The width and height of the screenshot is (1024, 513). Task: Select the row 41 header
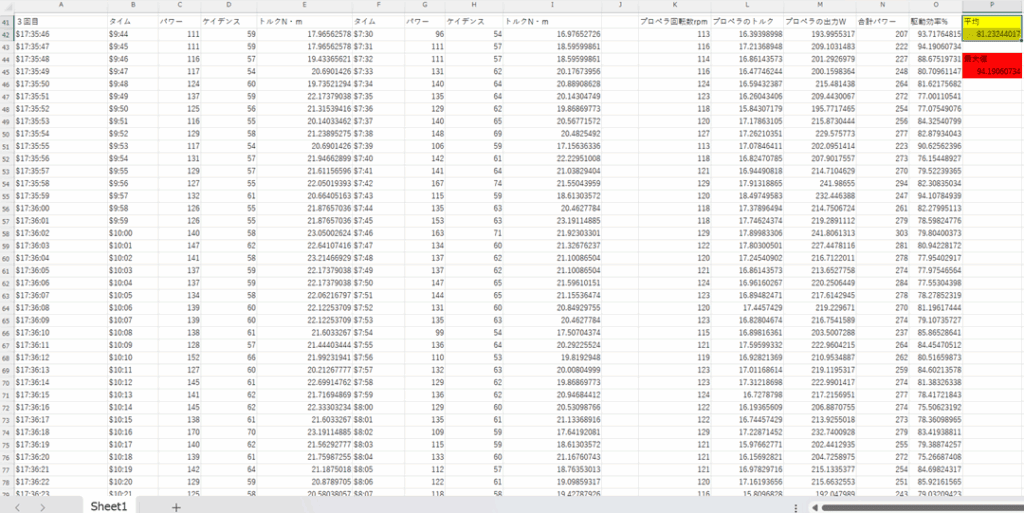click(6, 20)
